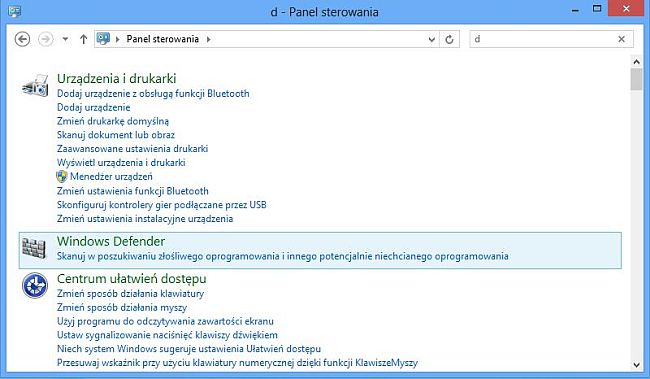The width and height of the screenshot is (650, 379).
Task: Refresh the Control Panel view
Action: pyautogui.click(x=449, y=39)
